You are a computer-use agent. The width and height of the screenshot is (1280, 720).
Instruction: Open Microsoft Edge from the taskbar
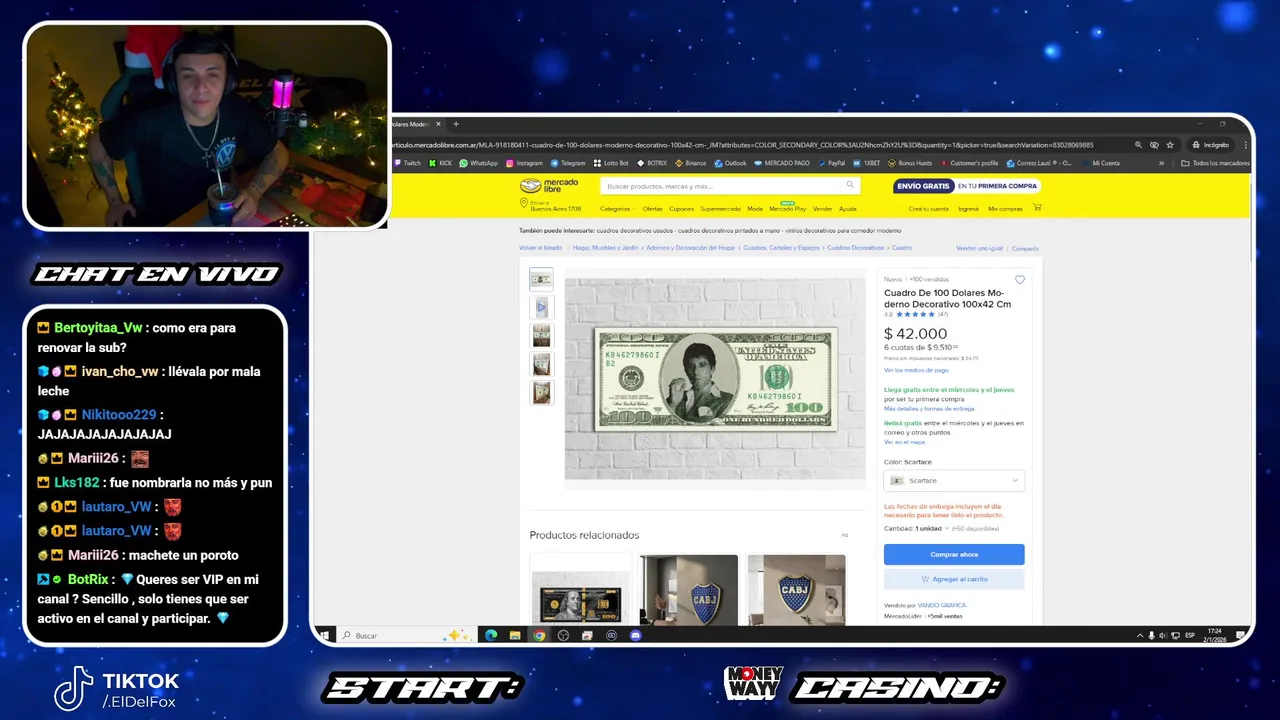pos(491,635)
